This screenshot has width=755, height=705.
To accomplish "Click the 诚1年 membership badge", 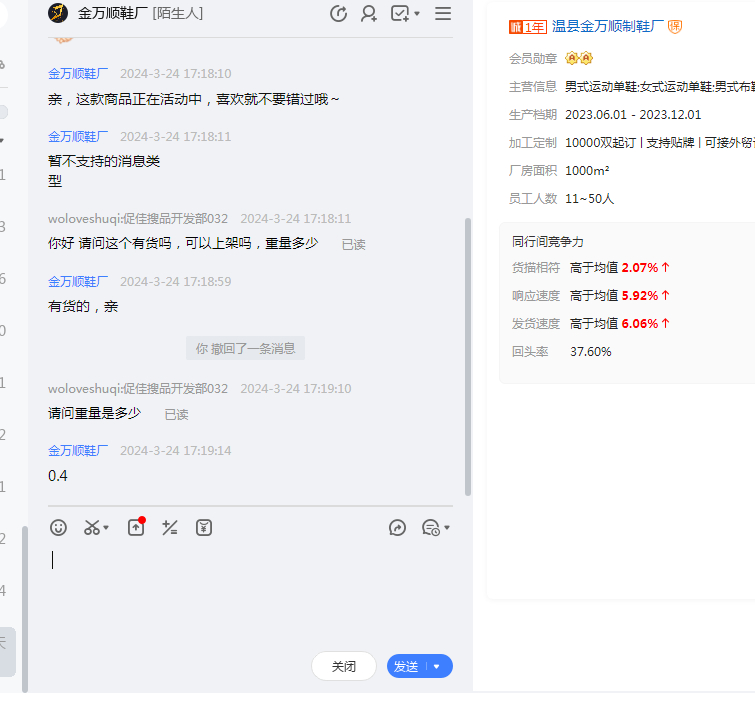I will click(528, 27).
